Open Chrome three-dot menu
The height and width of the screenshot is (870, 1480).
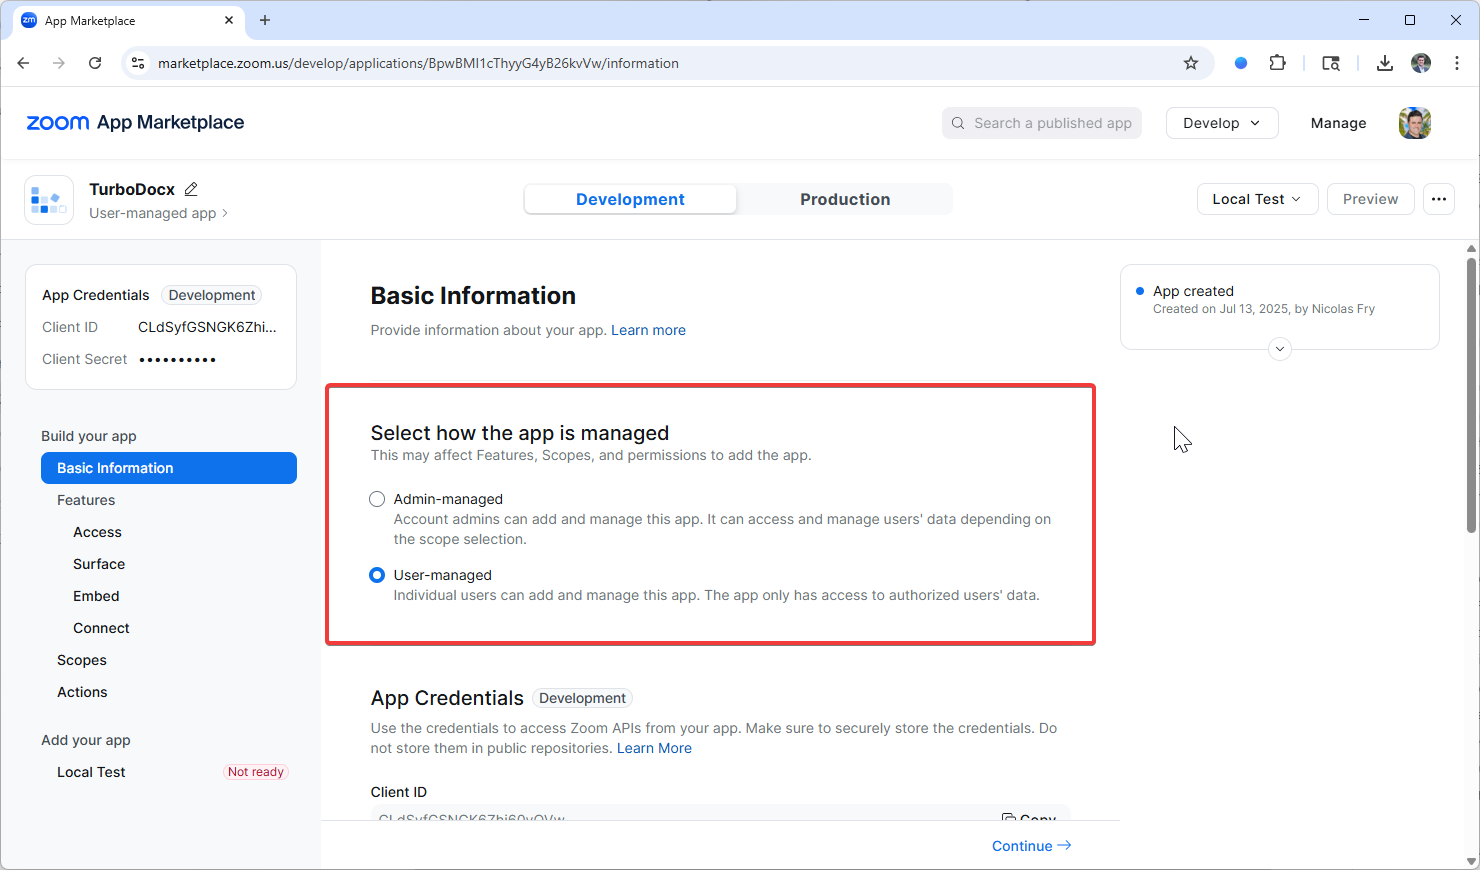click(x=1457, y=63)
